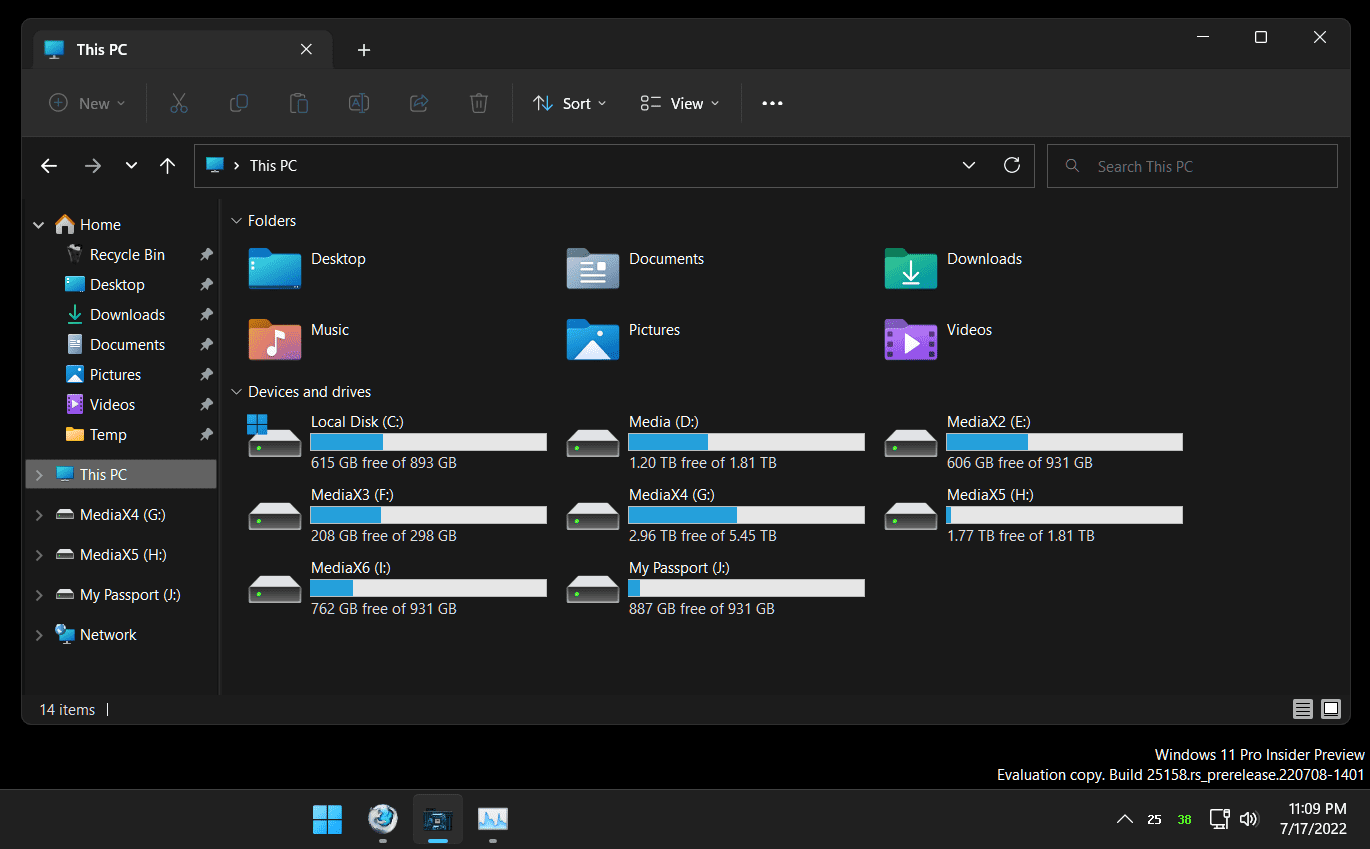The image size is (1370, 849).
Task: Click the Rename icon in toolbar
Action: (359, 103)
